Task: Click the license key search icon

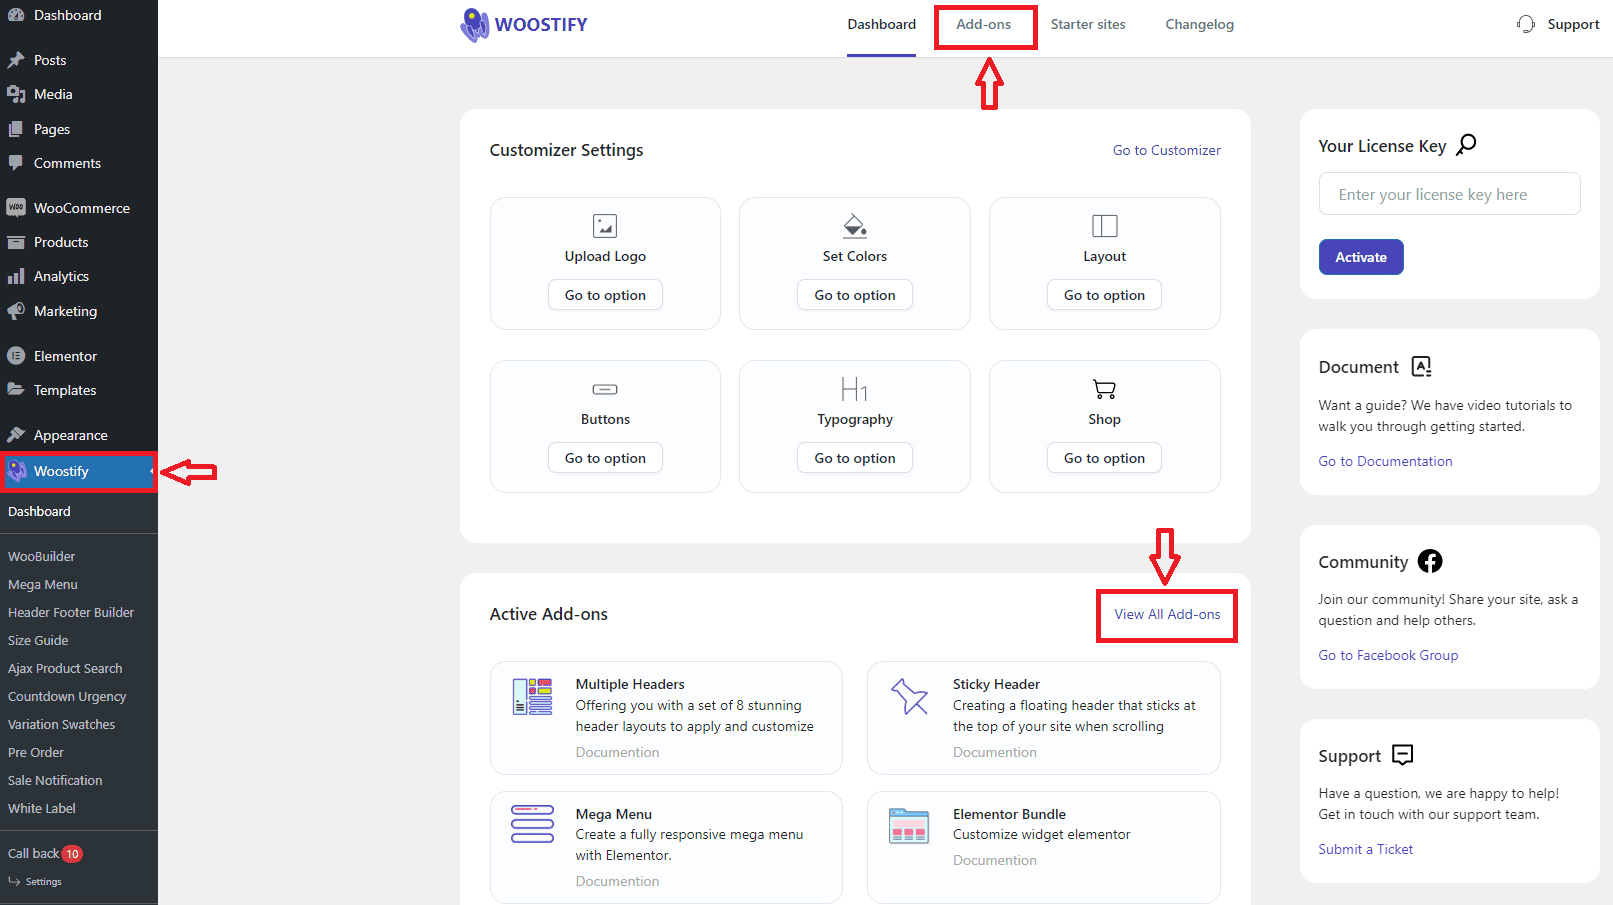Action: coord(1466,144)
